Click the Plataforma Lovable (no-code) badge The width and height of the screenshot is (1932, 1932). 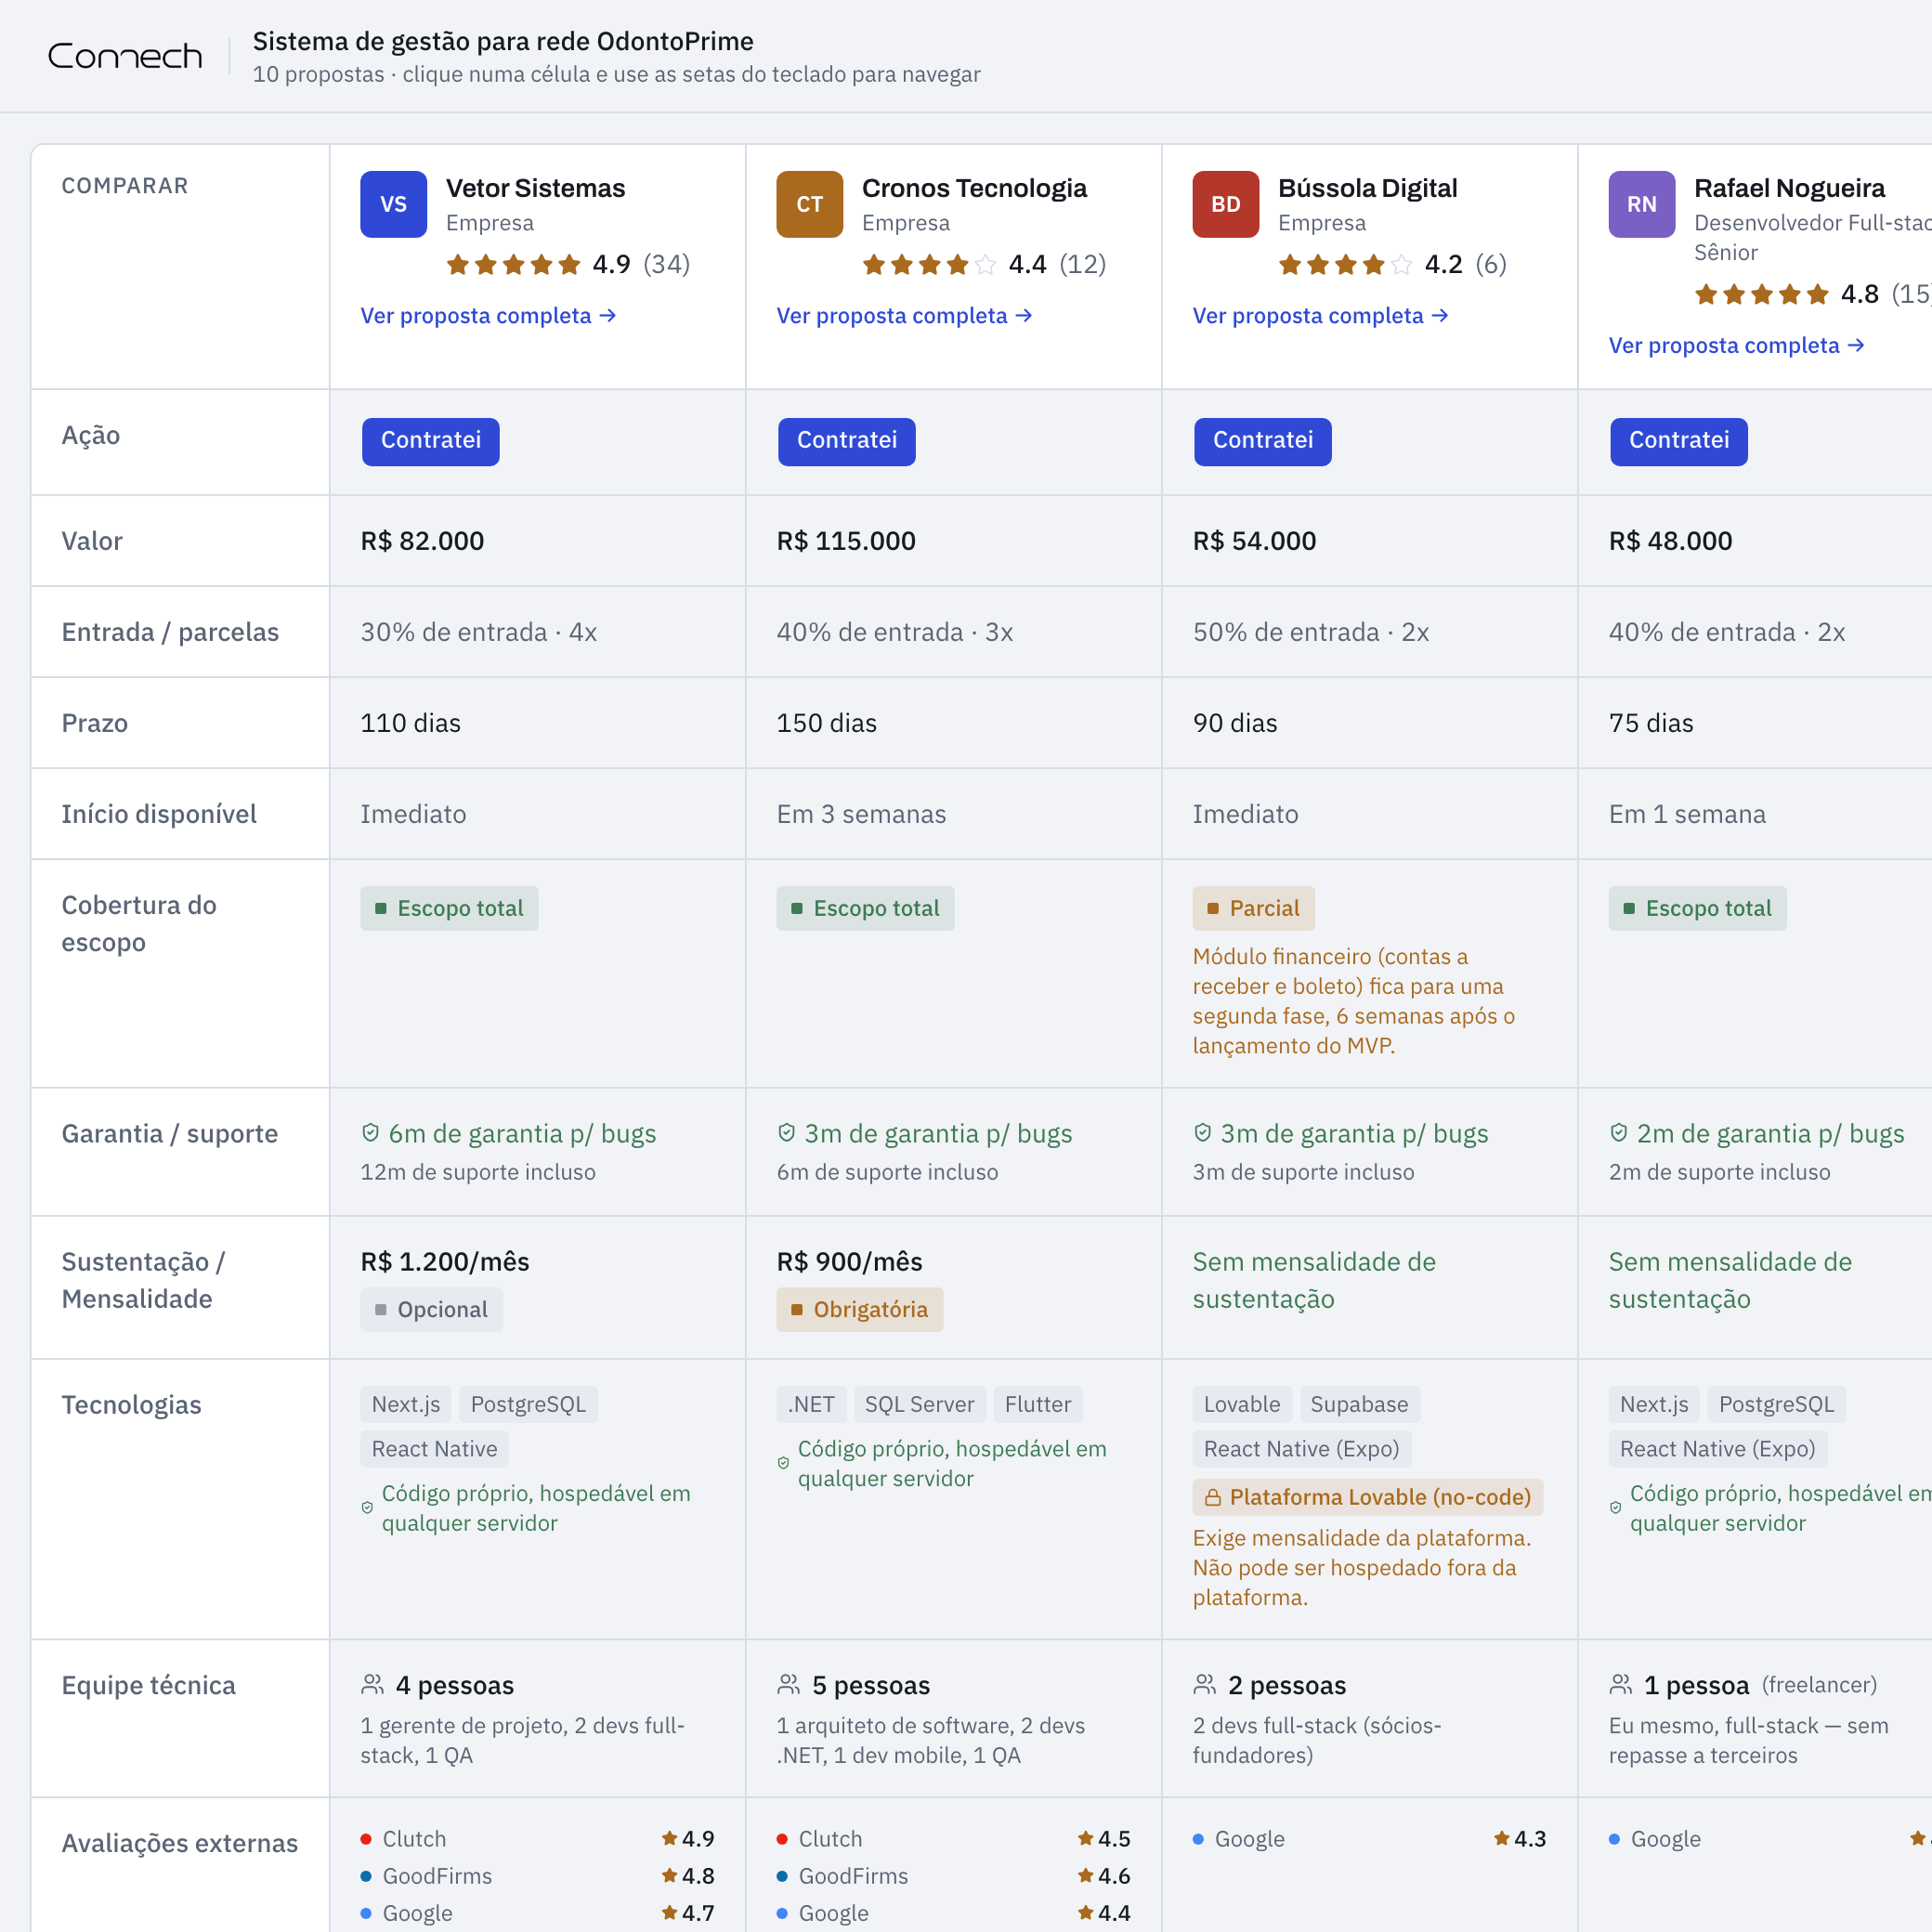click(x=1367, y=1497)
